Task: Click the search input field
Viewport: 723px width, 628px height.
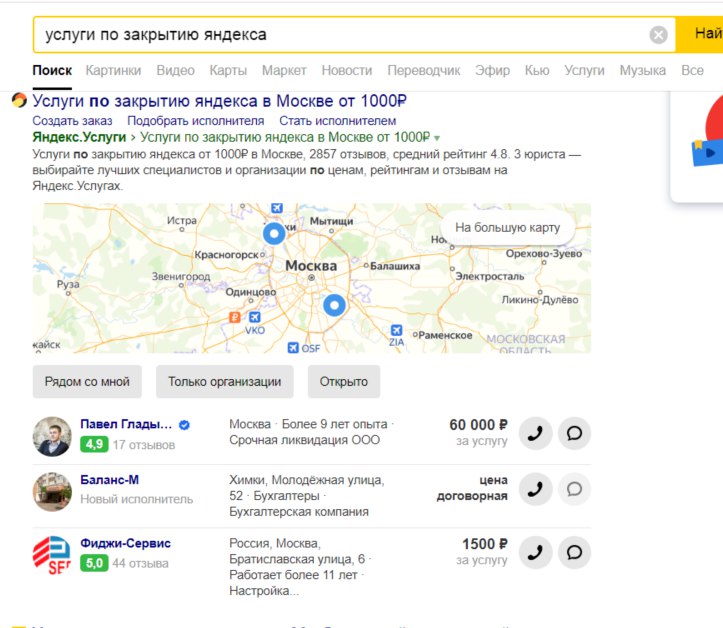Action: click(x=354, y=35)
